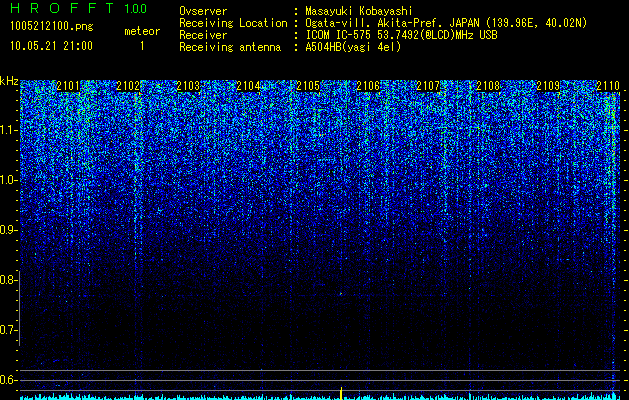Click the Receiving antenna label

(x=230, y=47)
